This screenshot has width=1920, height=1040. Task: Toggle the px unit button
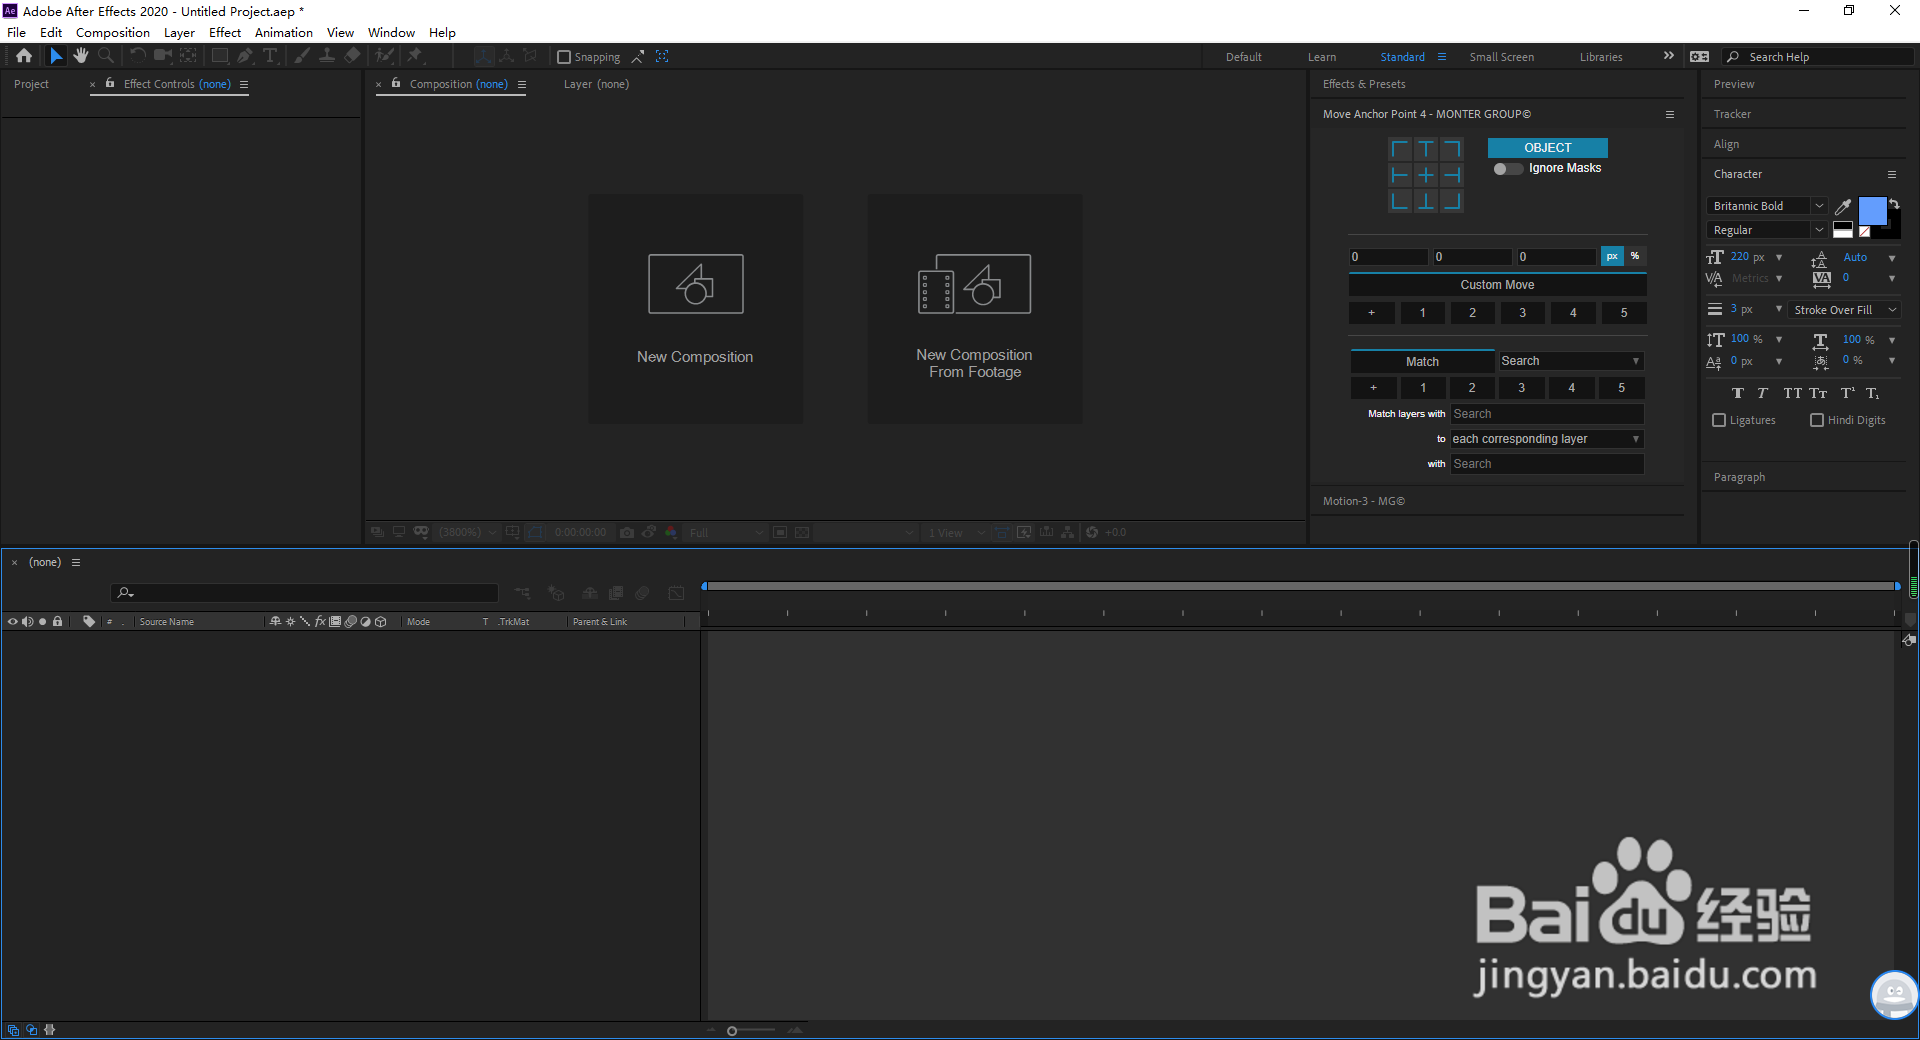click(x=1612, y=256)
